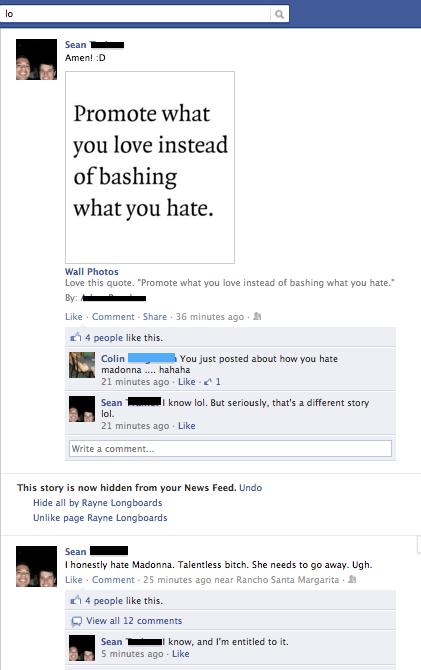Expand View all 12 comments
The image size is (421, 670).
tap(134, 621)
